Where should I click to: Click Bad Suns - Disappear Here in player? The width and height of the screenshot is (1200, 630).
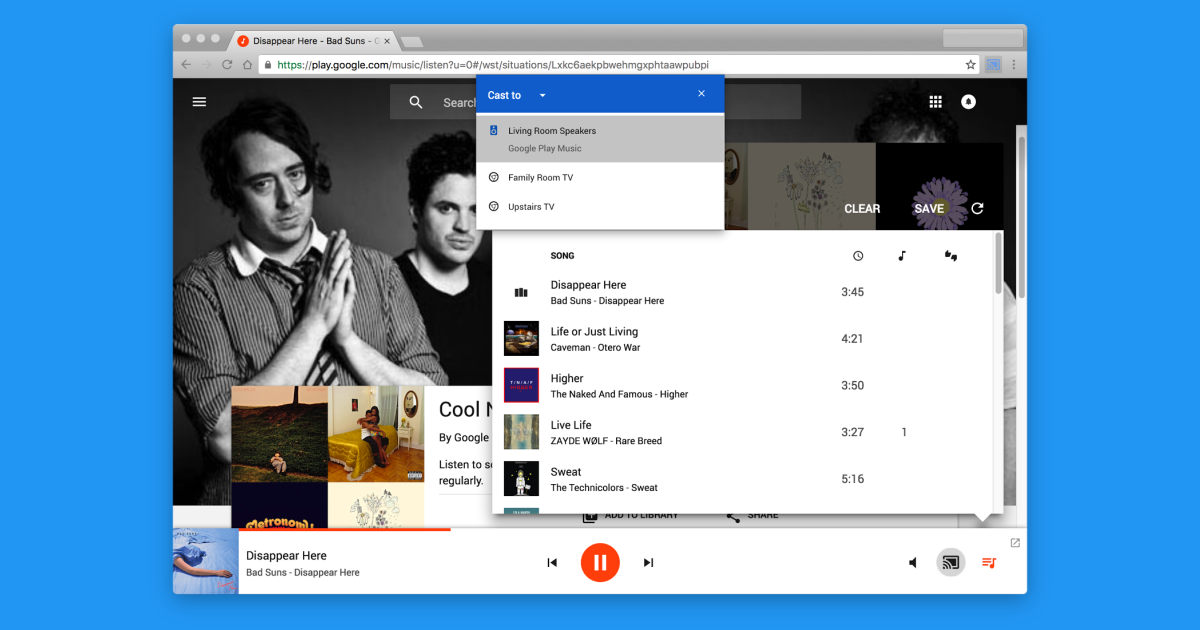point(303,573)
